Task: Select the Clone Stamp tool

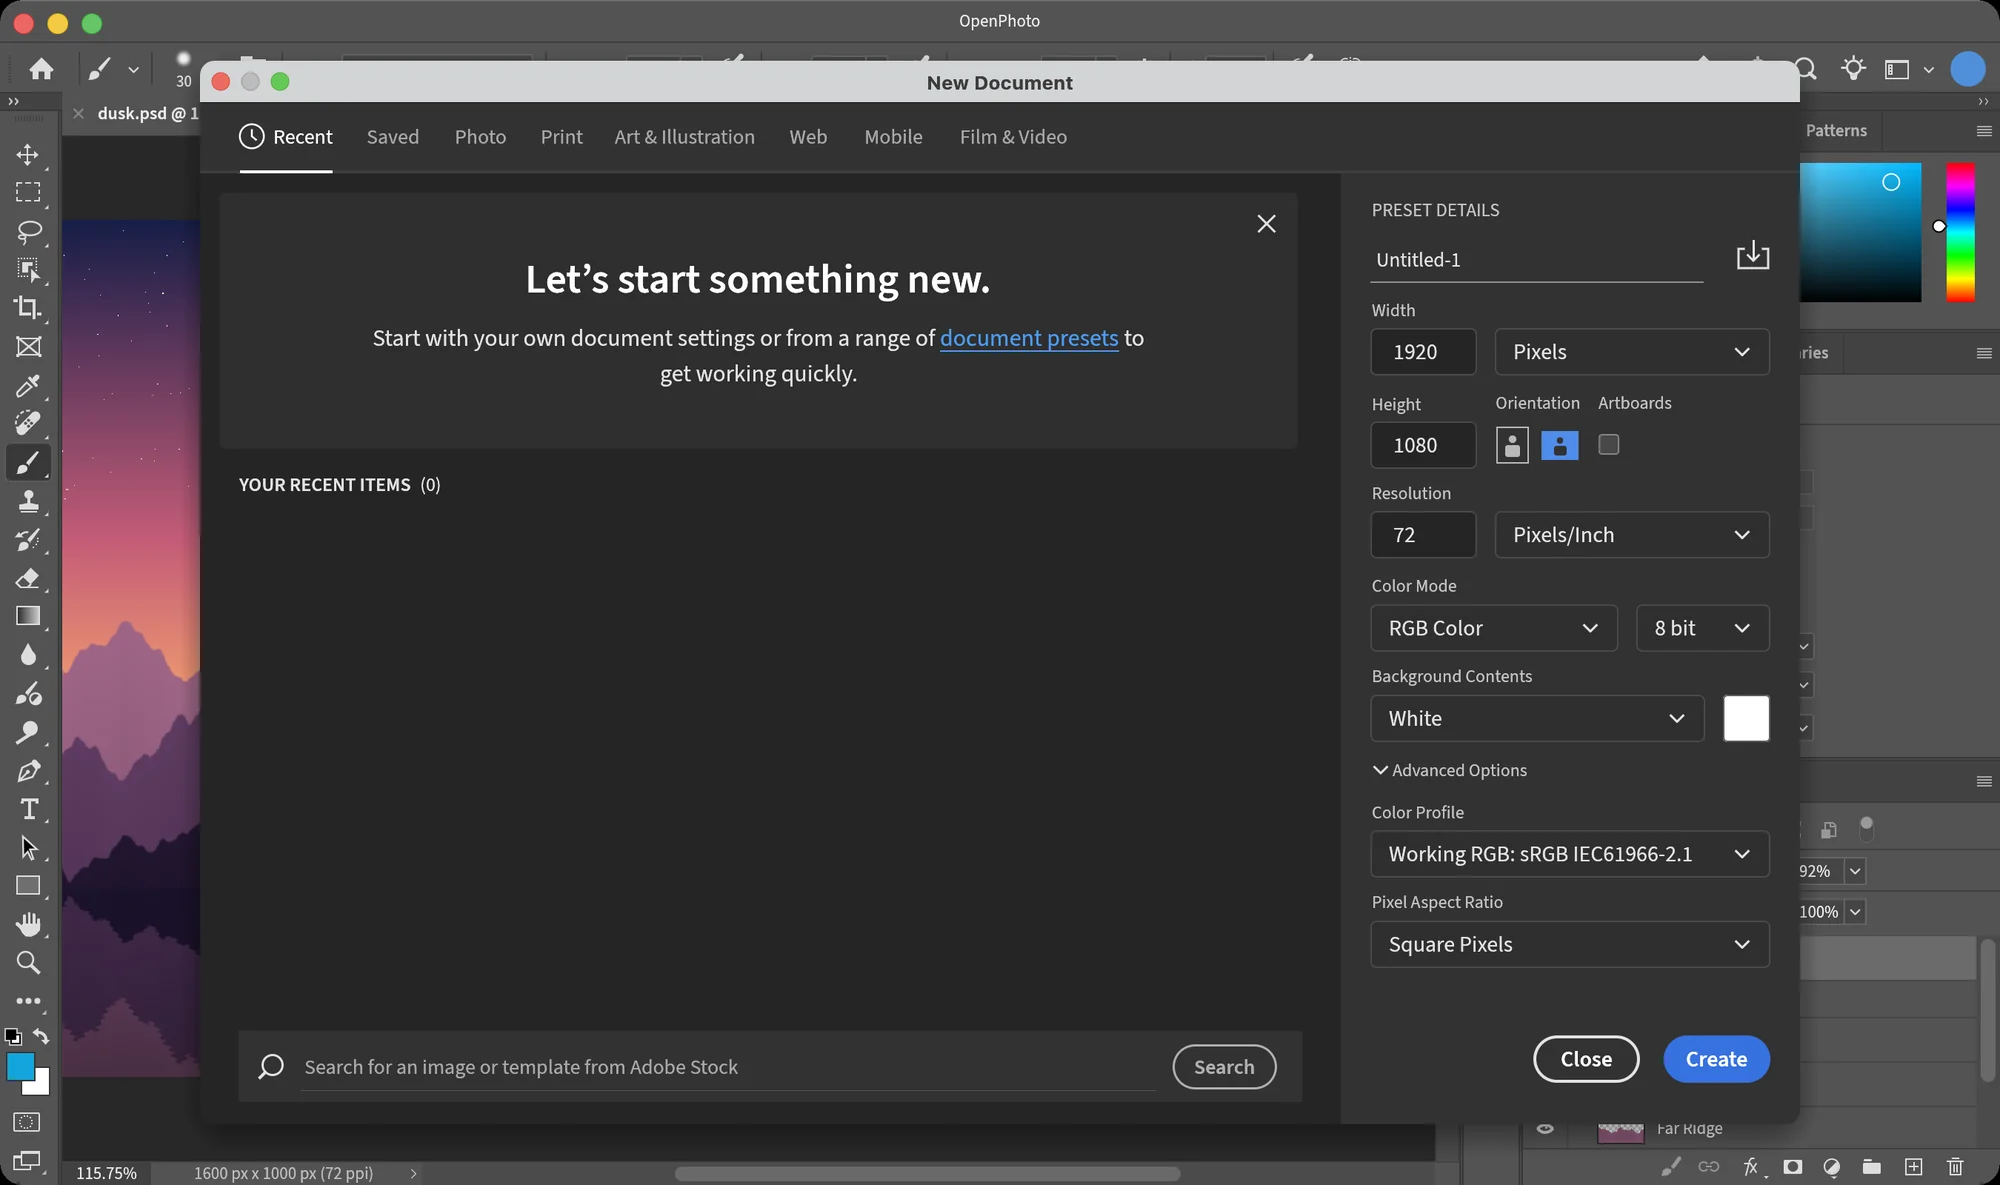Action: click(28, 501)
